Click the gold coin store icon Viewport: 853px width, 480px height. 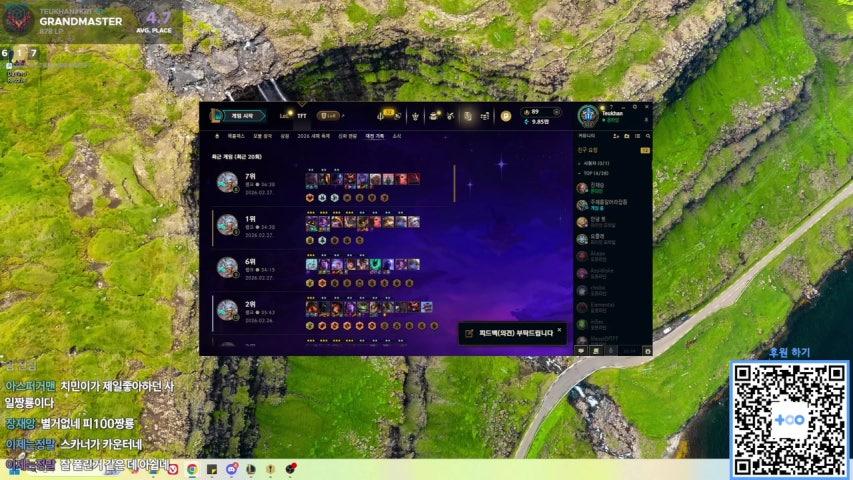505,116
